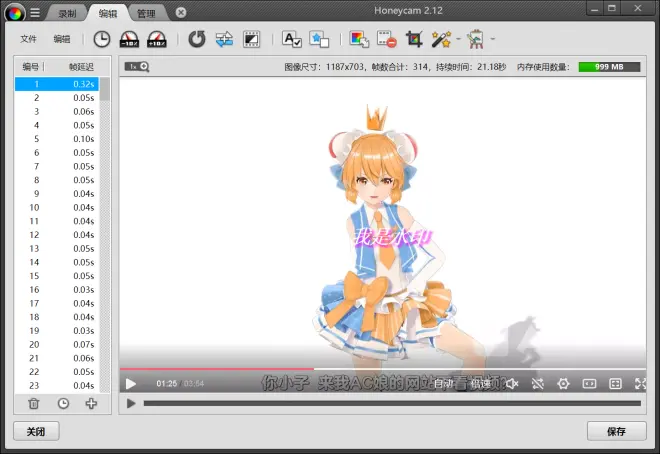
Task: Select frame 13 in the list
Action: pyautogui.click(x=57, y=248)
